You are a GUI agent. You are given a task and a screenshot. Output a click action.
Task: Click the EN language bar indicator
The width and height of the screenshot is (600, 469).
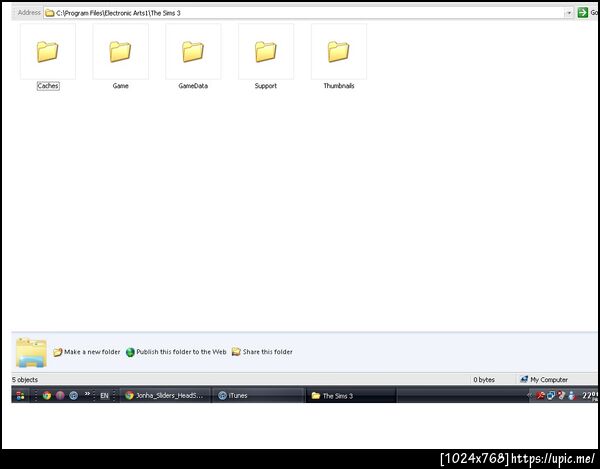[x=104, y=396]
